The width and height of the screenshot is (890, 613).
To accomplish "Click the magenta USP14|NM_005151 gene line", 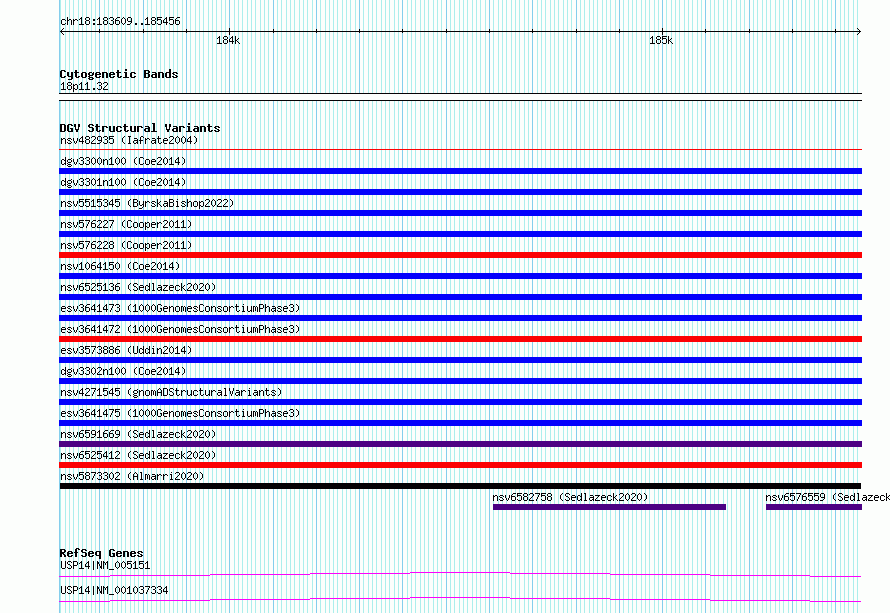I will click(x=460, y=574).
